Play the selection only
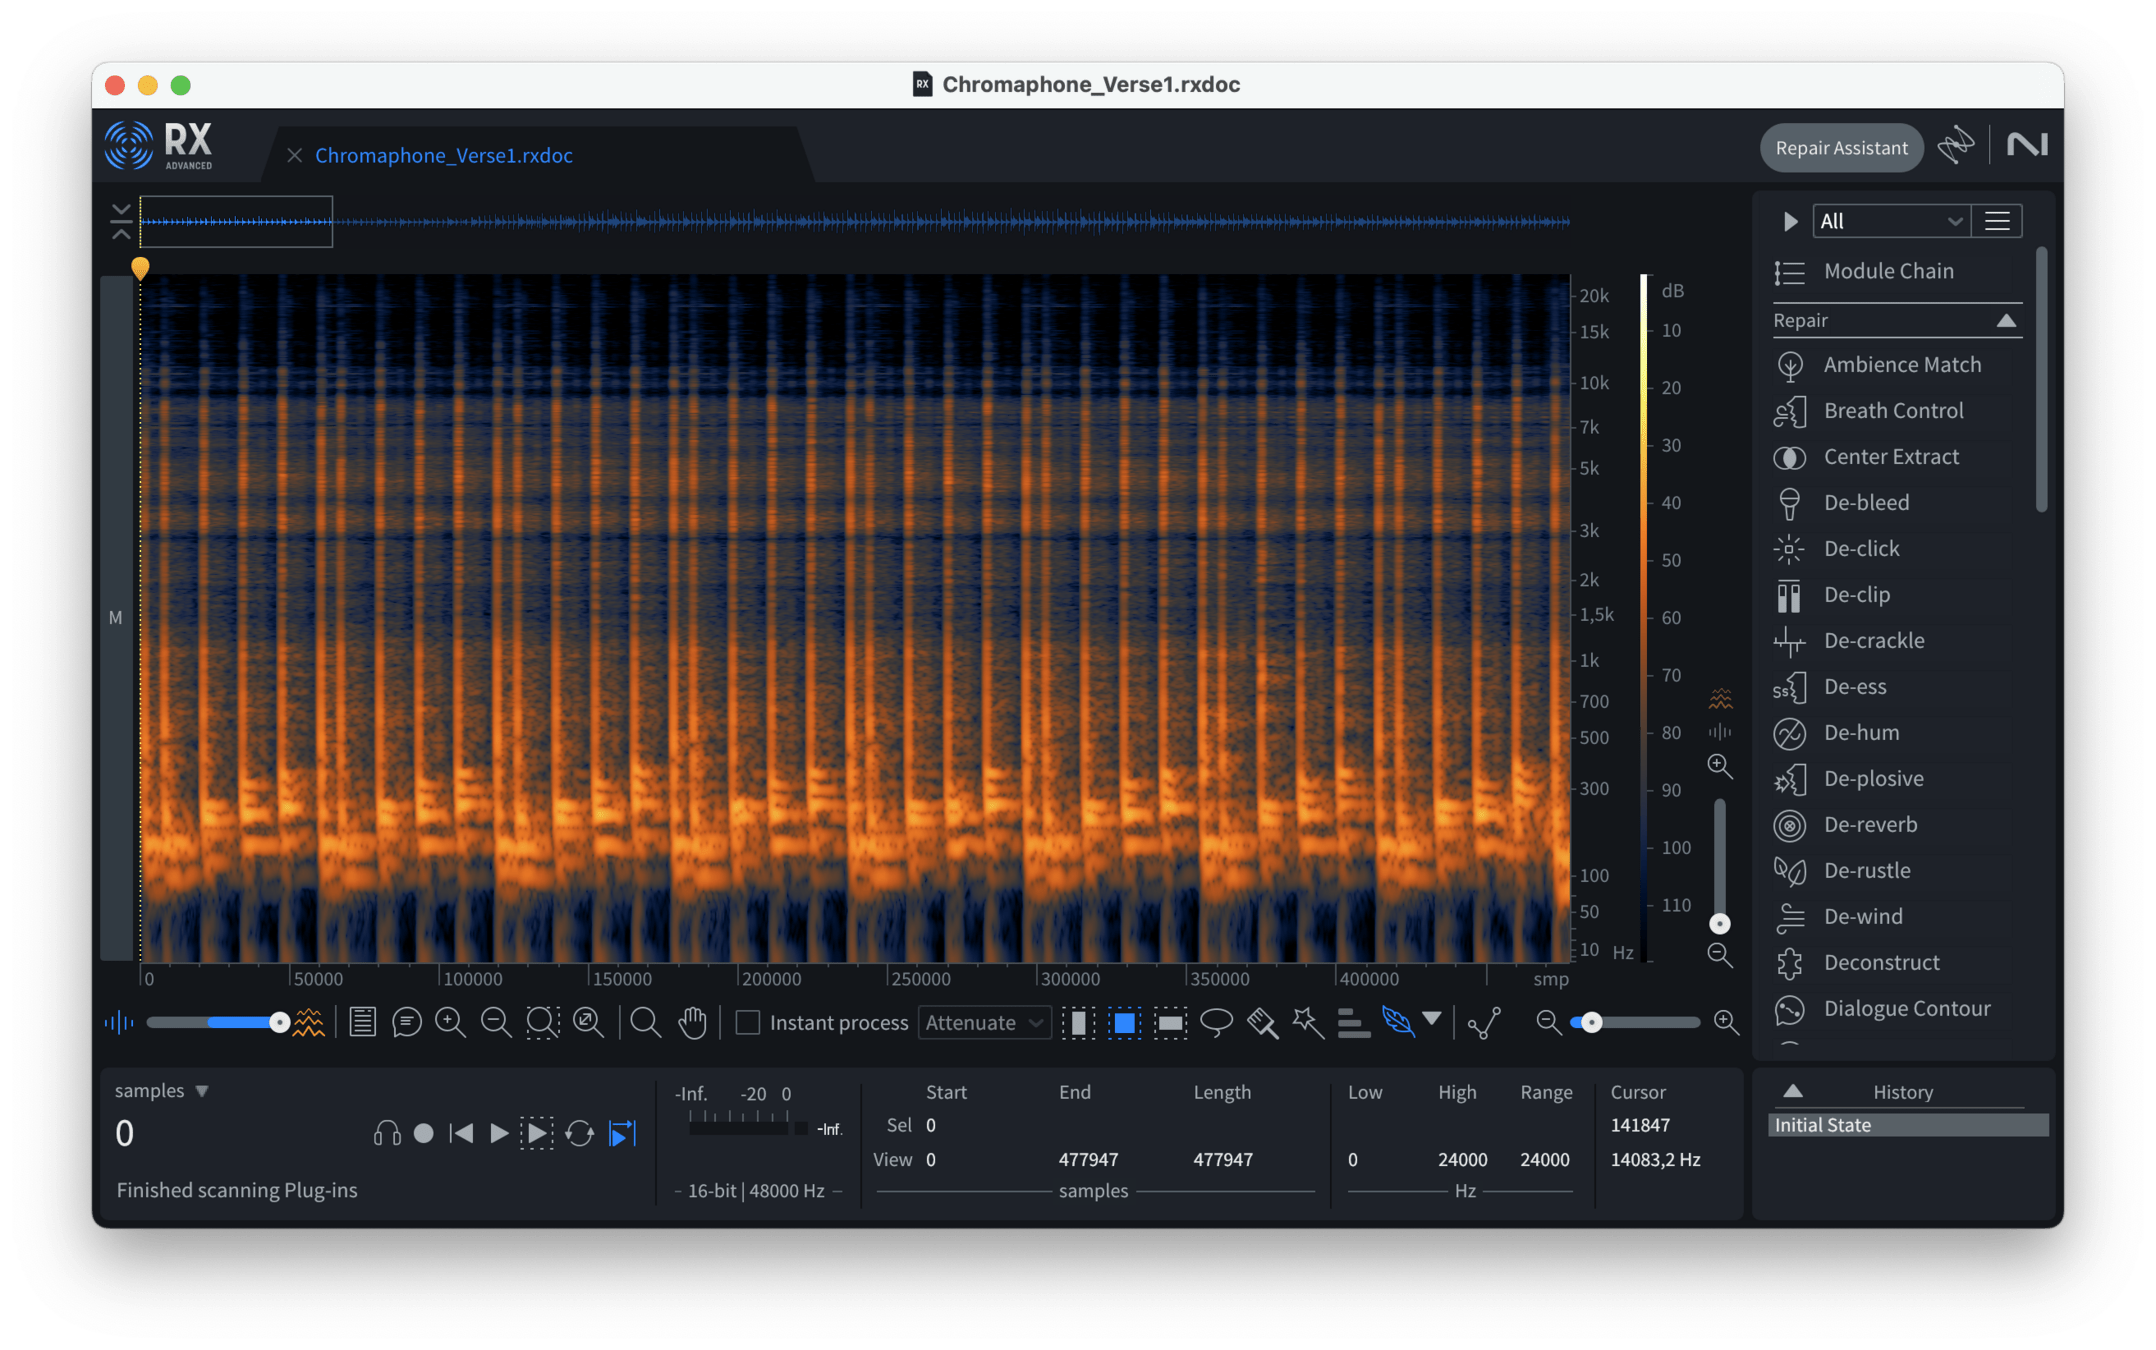The height and width of the screenshot is (1350, 2156). click(x=537, y=1133)
